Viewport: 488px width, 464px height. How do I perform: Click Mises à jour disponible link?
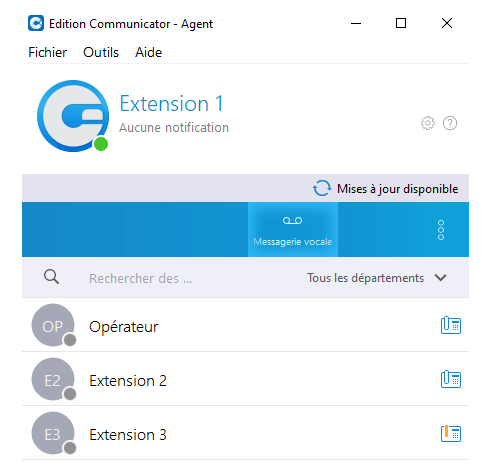[397, 189]
